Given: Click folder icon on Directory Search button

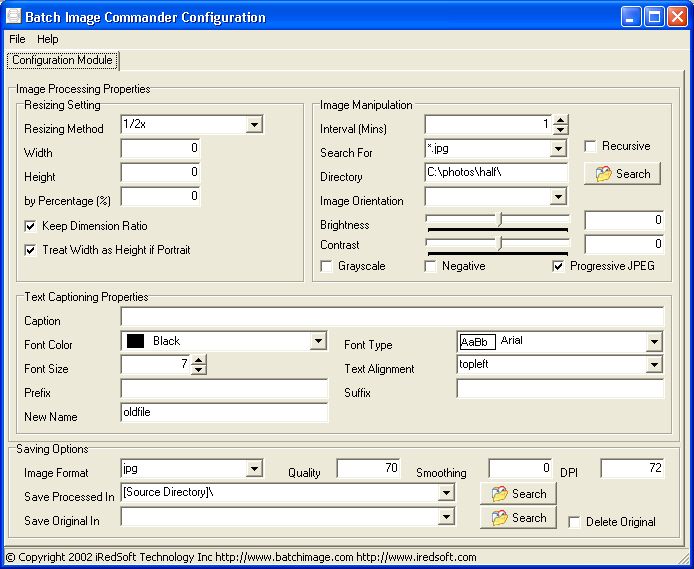Looking at the screenshot, I should pyautogui.click(x=603, y=174).
